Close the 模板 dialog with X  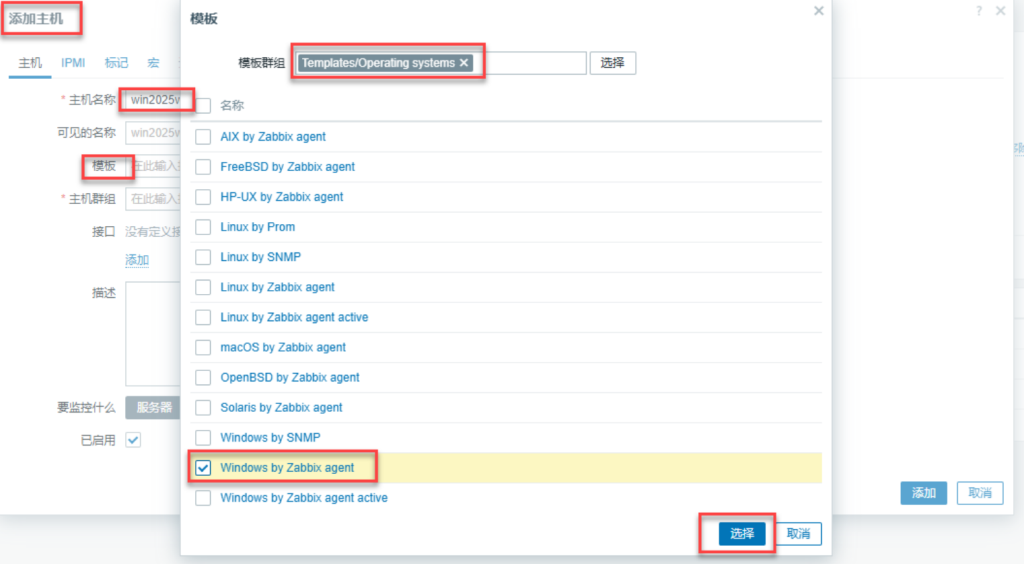(818, 11)
